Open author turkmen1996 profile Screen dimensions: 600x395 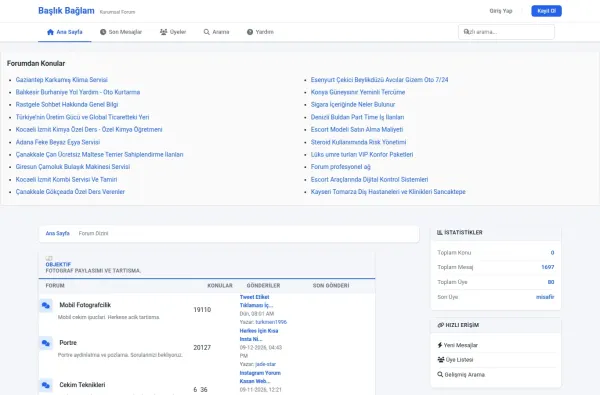271,322
